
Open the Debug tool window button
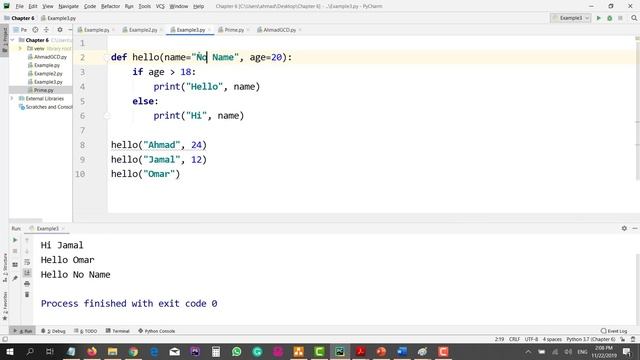53,331
